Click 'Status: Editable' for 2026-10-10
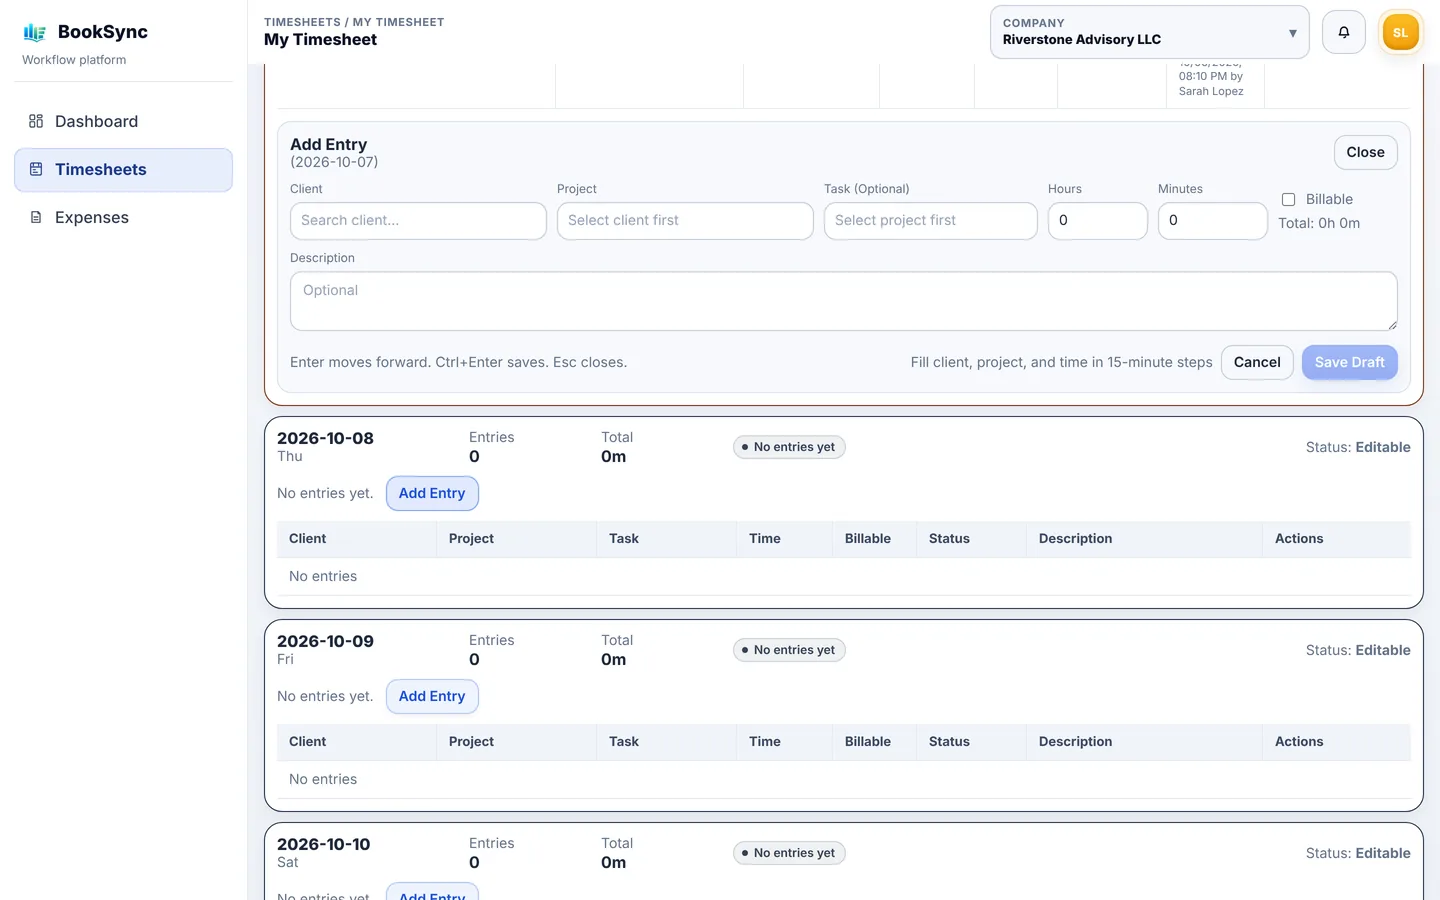The image size is (1440, 900). point(1358,853)
